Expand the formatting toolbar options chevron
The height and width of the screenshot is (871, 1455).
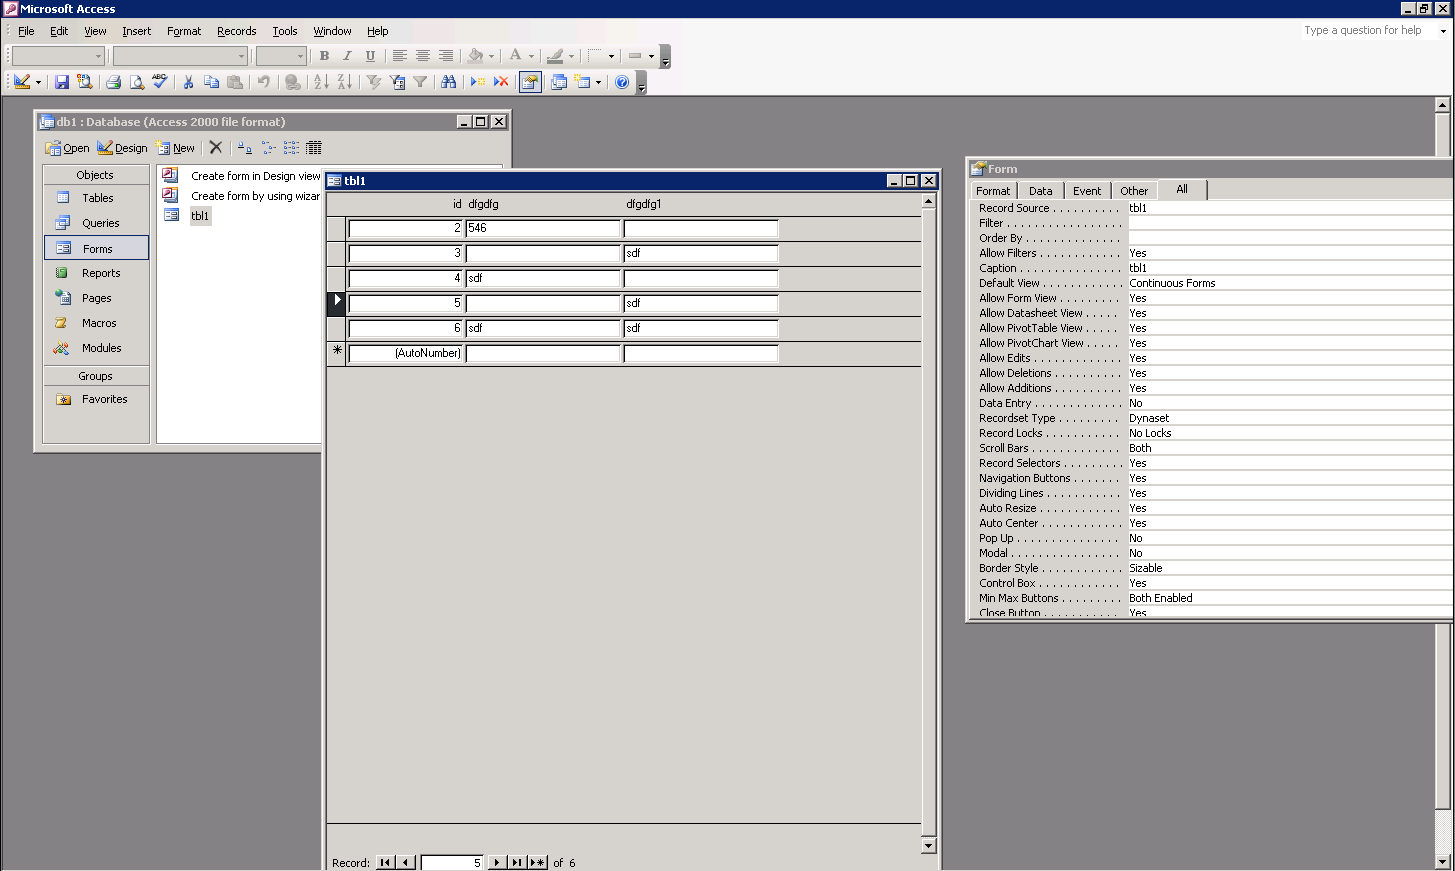coord(665,57)
